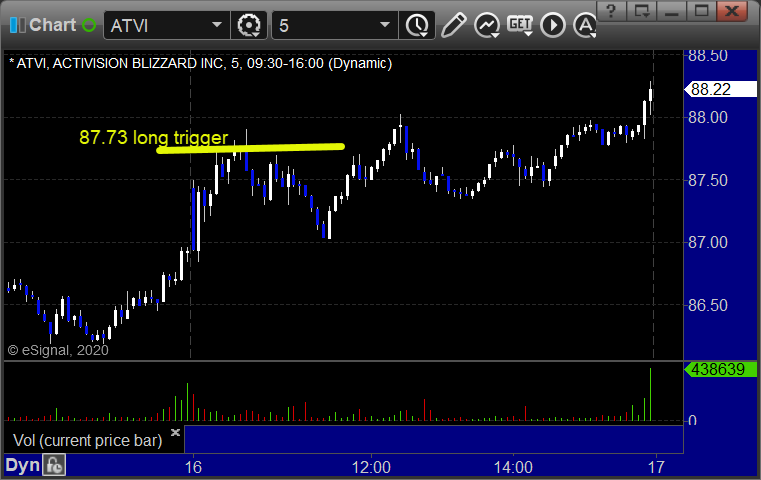
Task: Click the 87.50 price axis label
Action: click(x=708, y=181)
